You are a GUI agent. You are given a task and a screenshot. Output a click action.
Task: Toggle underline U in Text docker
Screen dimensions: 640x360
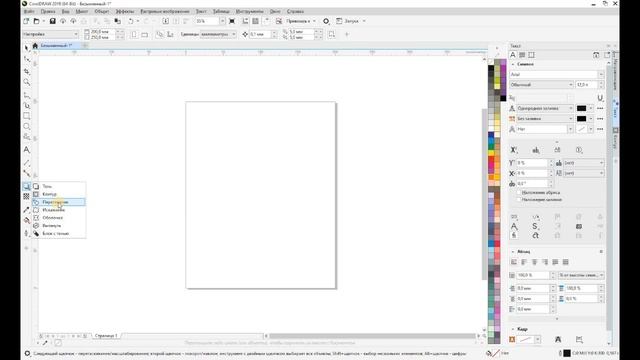(x=600, y=98)
